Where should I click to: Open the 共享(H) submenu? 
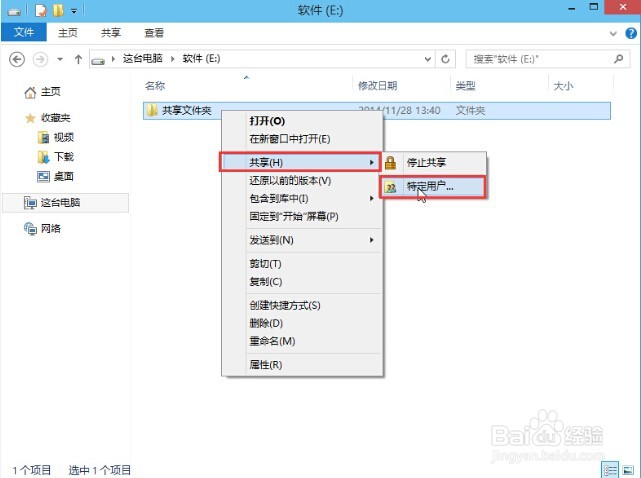coord(301,162)
